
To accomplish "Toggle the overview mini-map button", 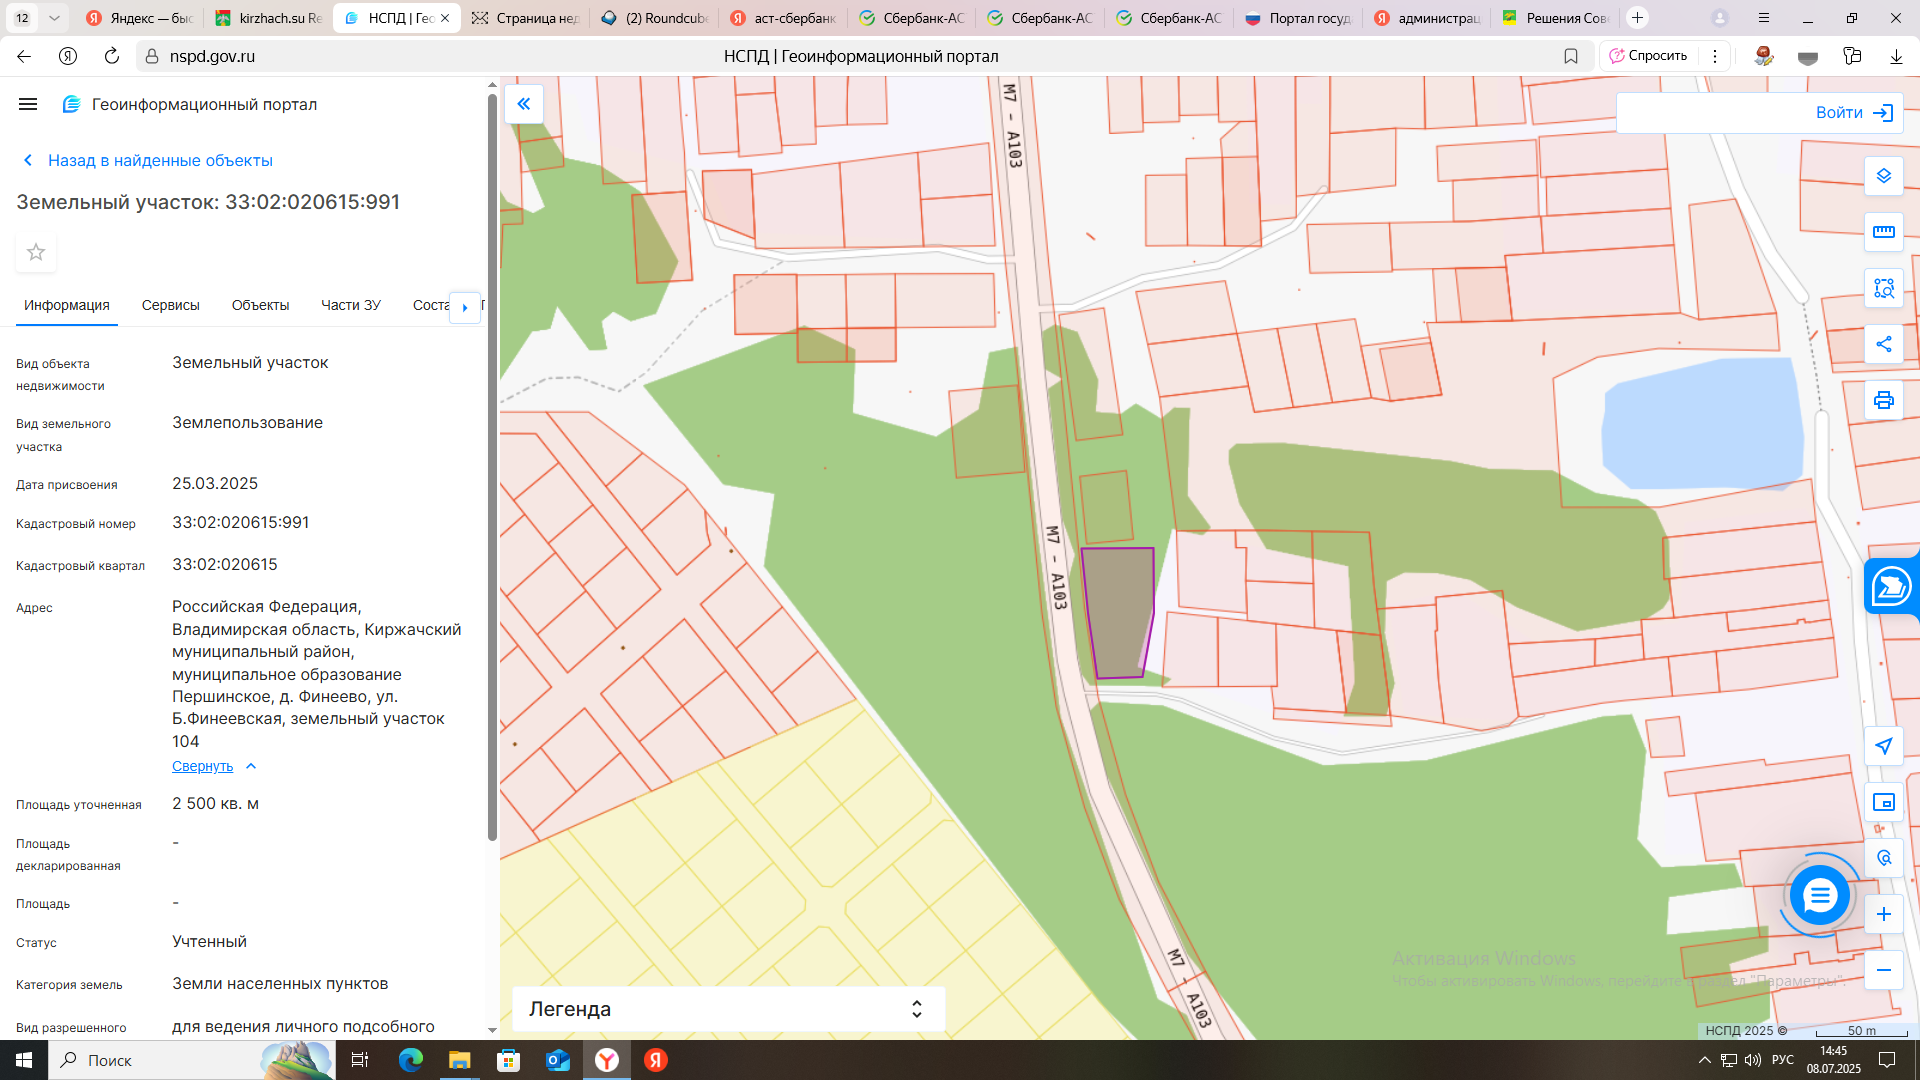I will click(x=1883, y=802).
